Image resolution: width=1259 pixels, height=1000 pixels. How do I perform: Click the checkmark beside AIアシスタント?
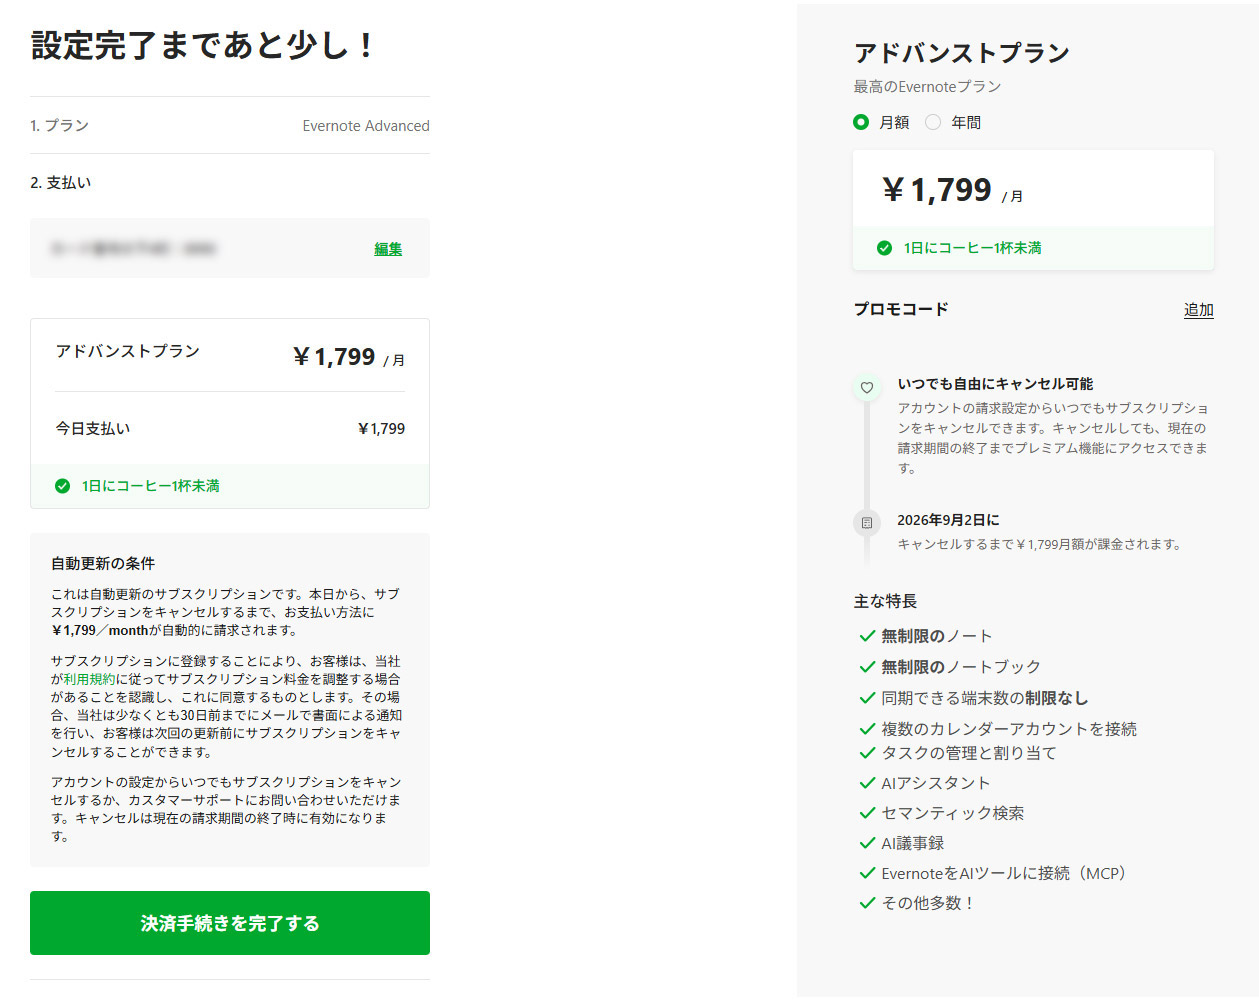(867, 783)
